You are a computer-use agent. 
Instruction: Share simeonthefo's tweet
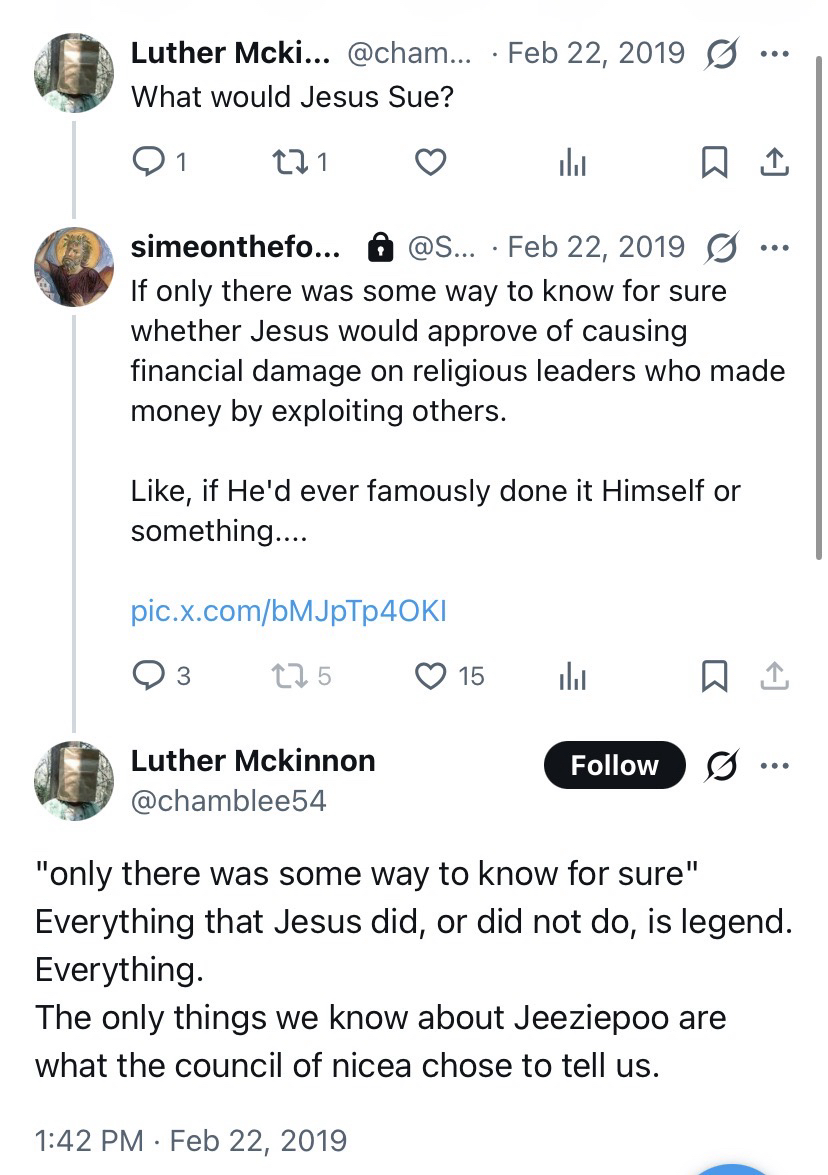(775, 676)
